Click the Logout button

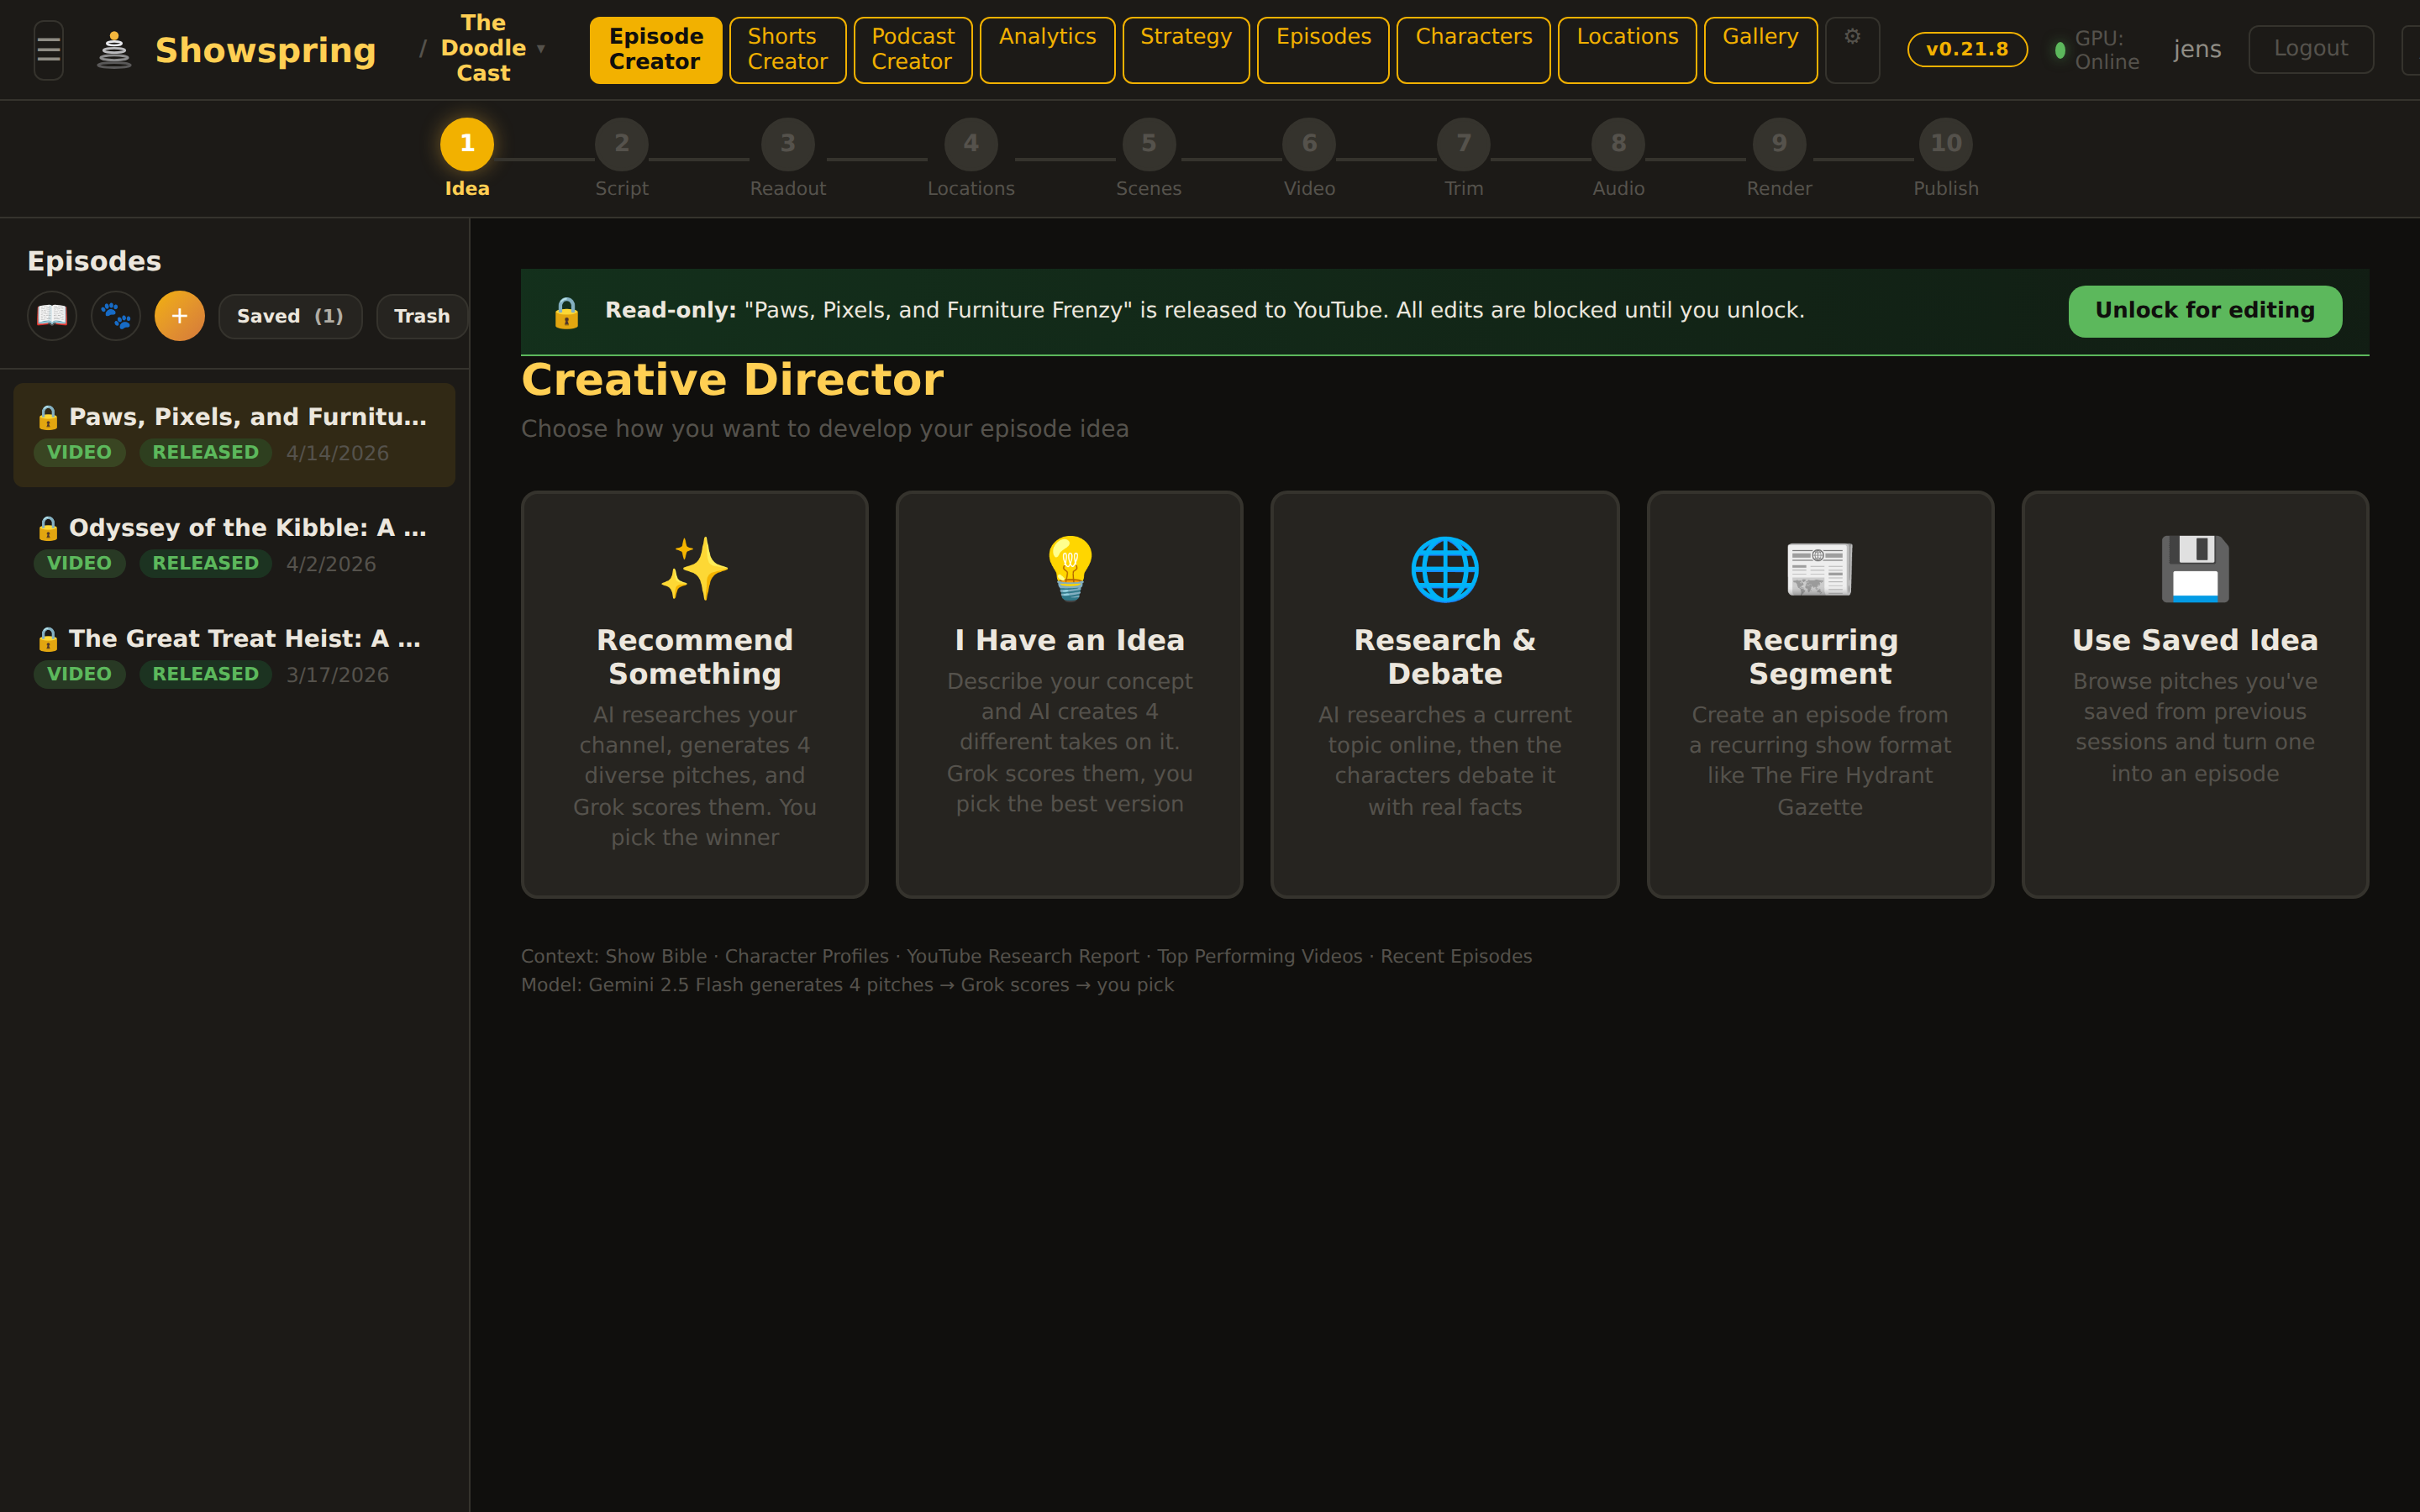(2310, 49)
